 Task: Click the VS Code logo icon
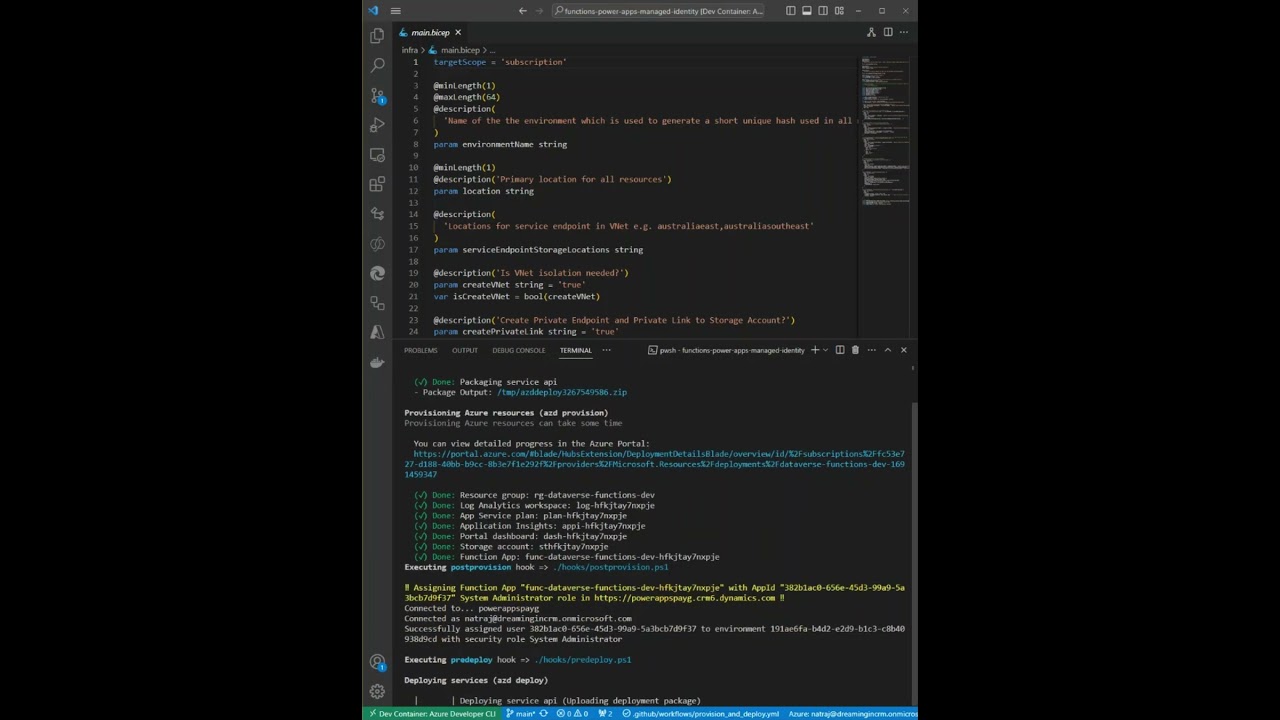coord(373,11)
